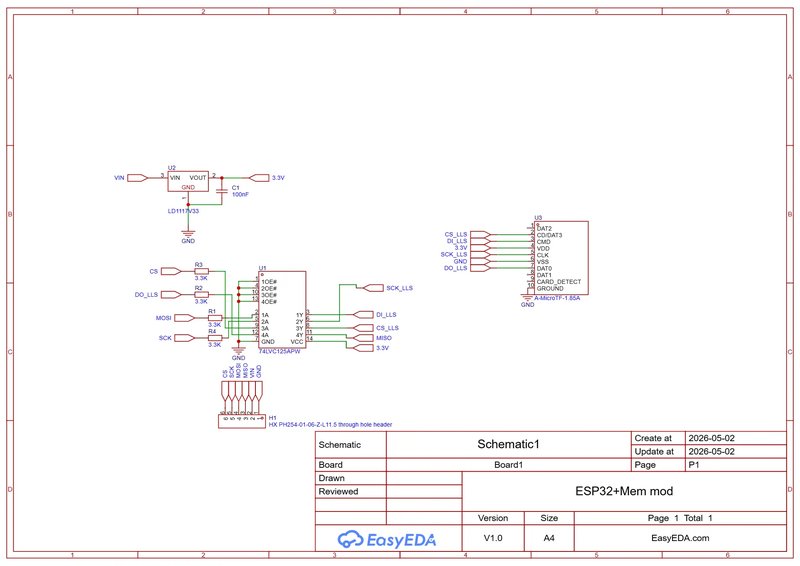This screenshot has height=566, width=800.
Task: Select the DI_LLS net port left of U3
Action: tap(480, 241)
